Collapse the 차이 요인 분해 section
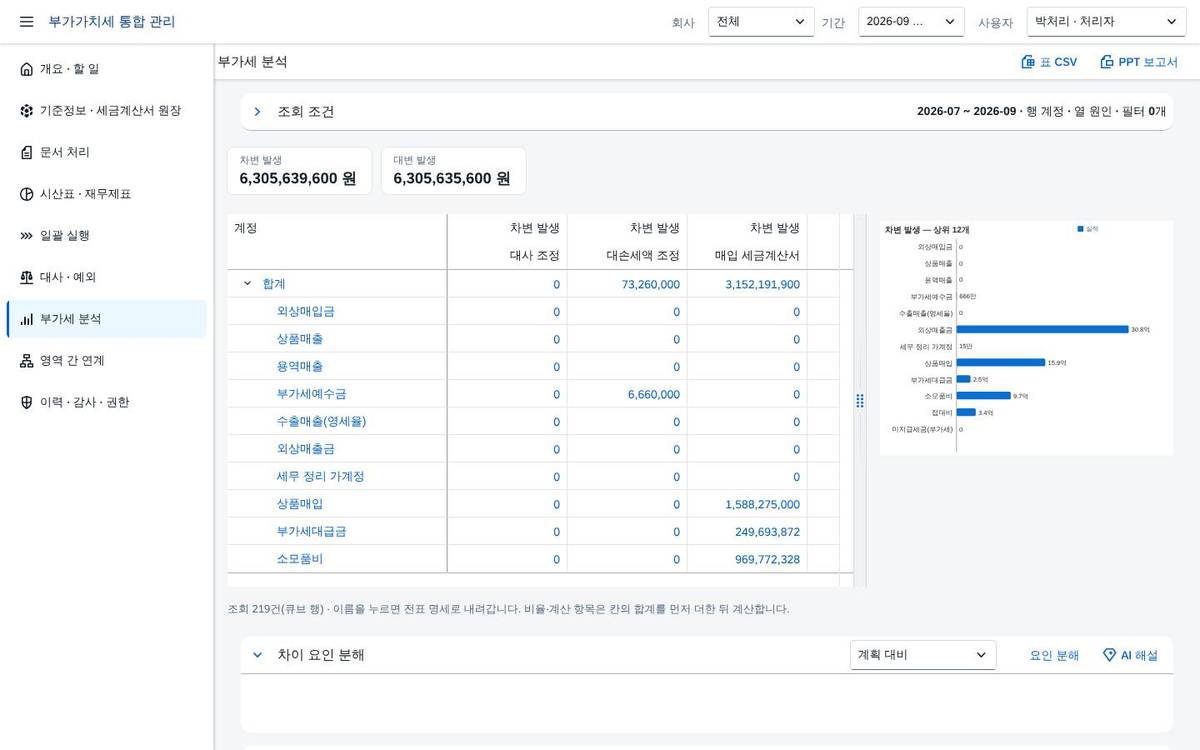 (257, 655)
